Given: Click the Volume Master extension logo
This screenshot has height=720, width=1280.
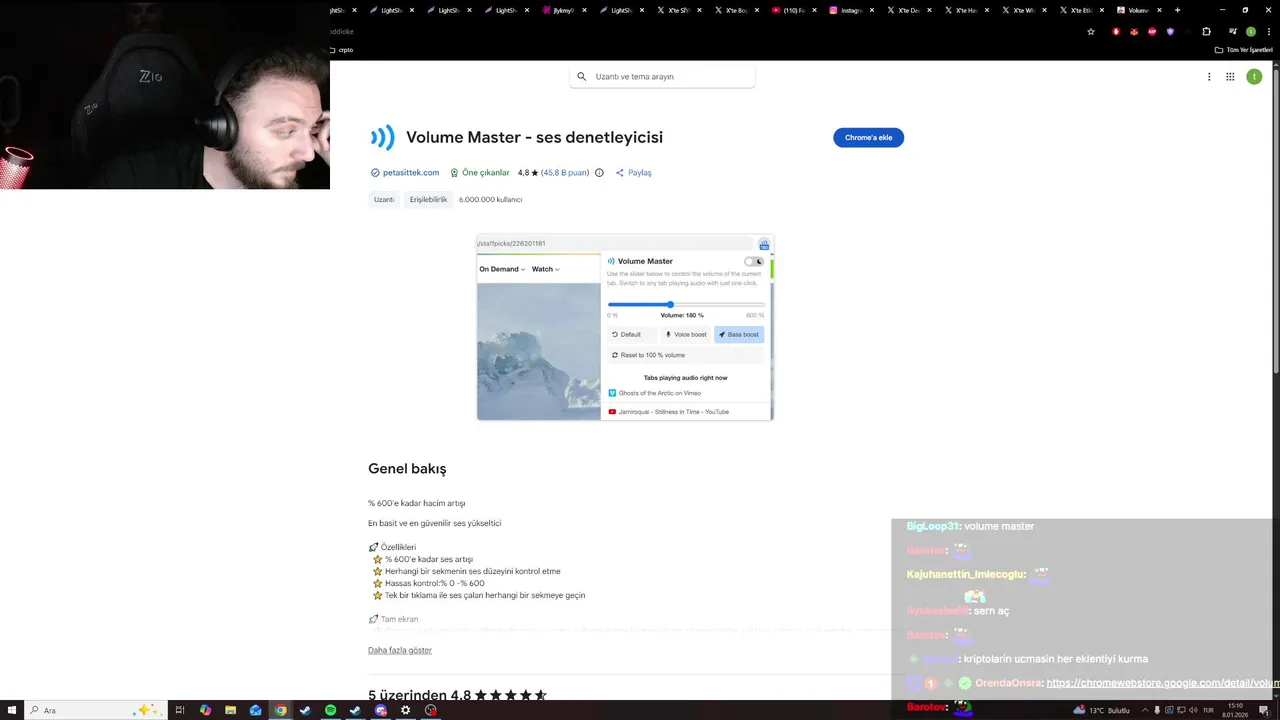Looking at the screenshot, I should coord(382,138).
